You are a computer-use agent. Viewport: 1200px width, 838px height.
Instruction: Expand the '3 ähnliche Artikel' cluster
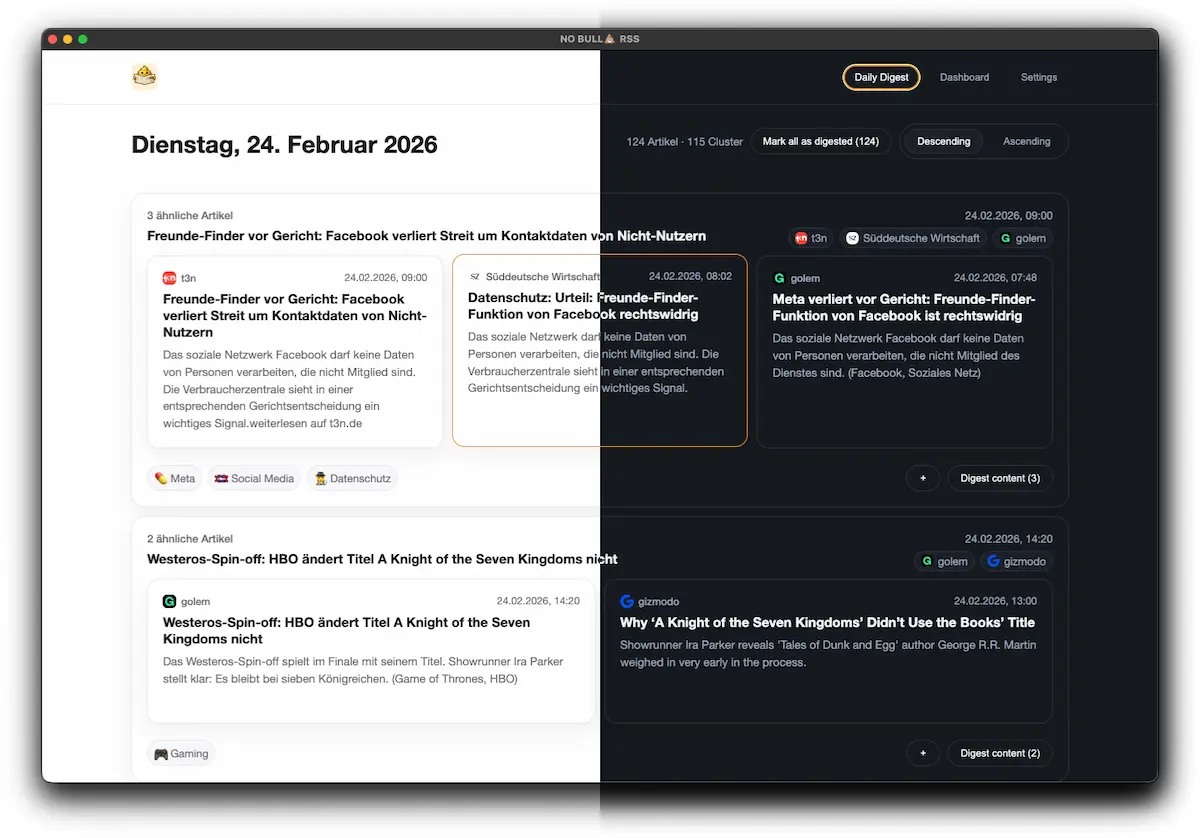coord(189,215)
